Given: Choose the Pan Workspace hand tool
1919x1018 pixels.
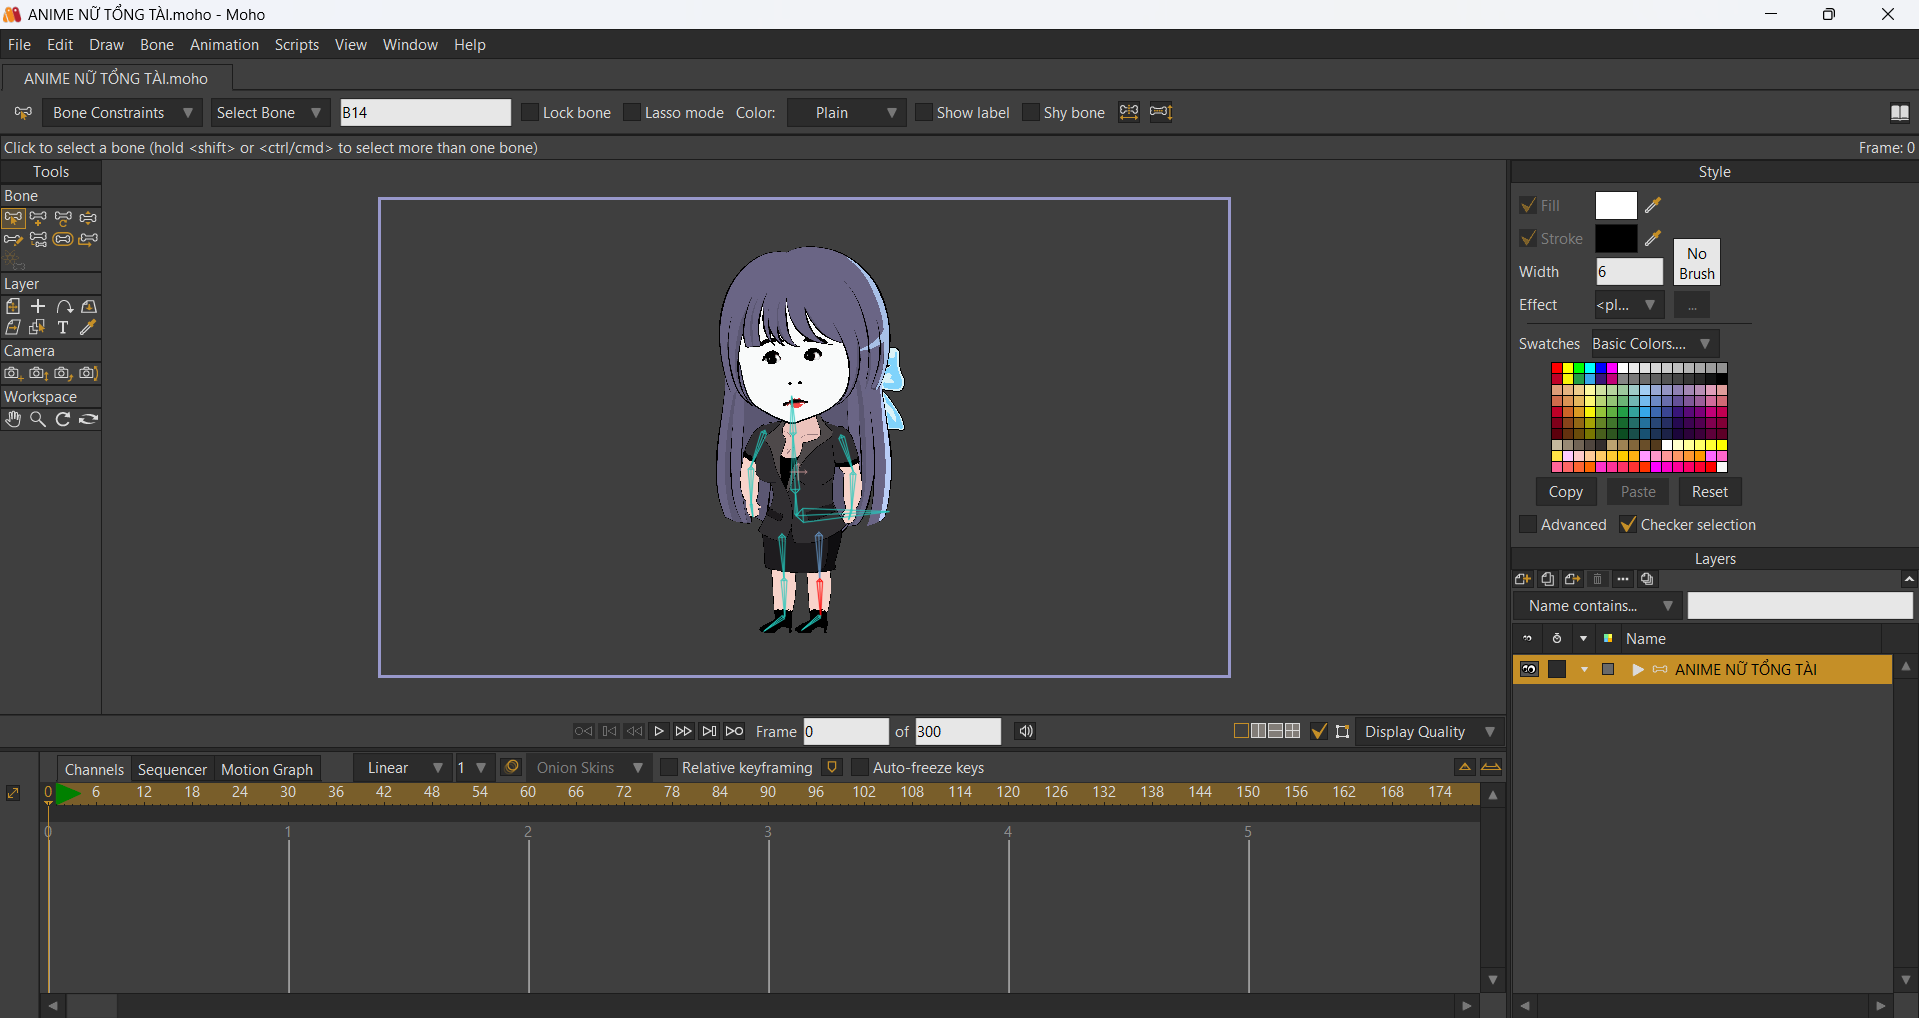Looking at the screenshot, I should [x=13, y=420].
